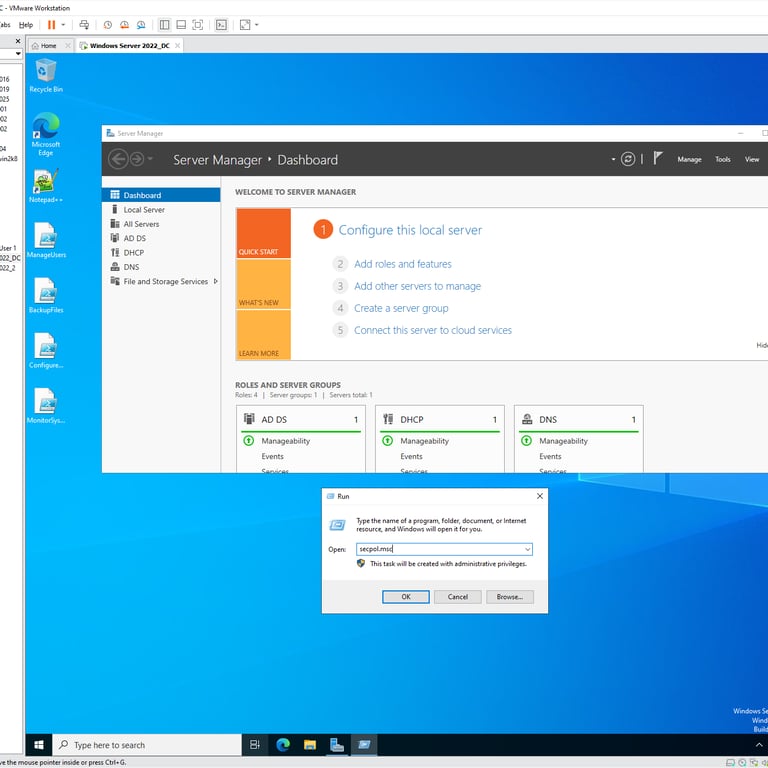
Task: Toggle VMware thumbnail bar view icon
Action: pos(181,24)
